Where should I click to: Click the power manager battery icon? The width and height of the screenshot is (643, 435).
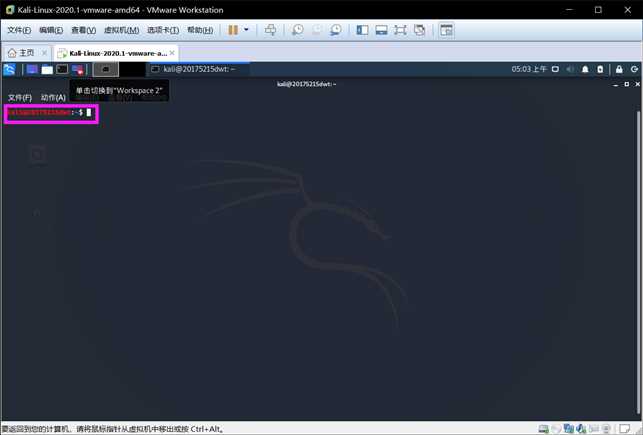pyautogui.click(x=600, y=69)
